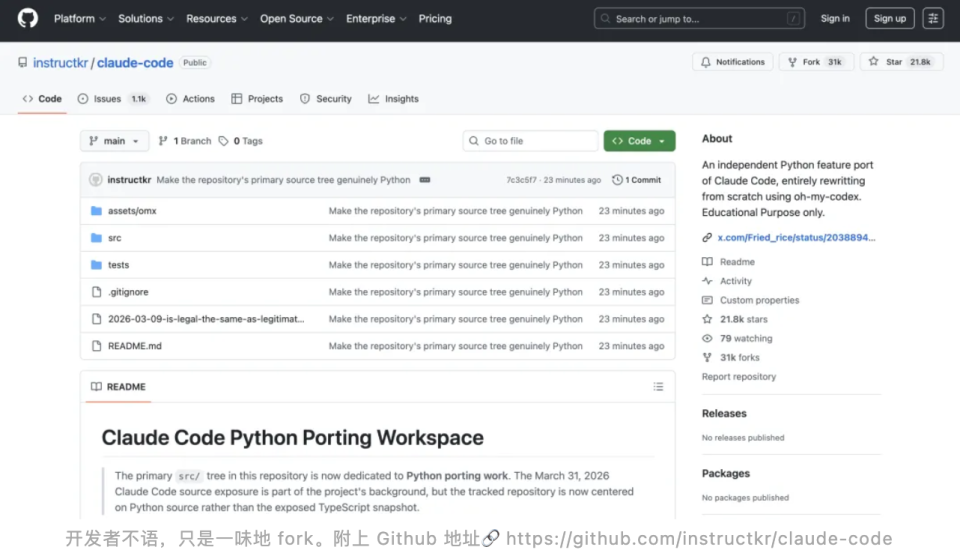Click the GitHub logo icon
Viewport: 960px width, 559px height.
[x=28, y=18]
